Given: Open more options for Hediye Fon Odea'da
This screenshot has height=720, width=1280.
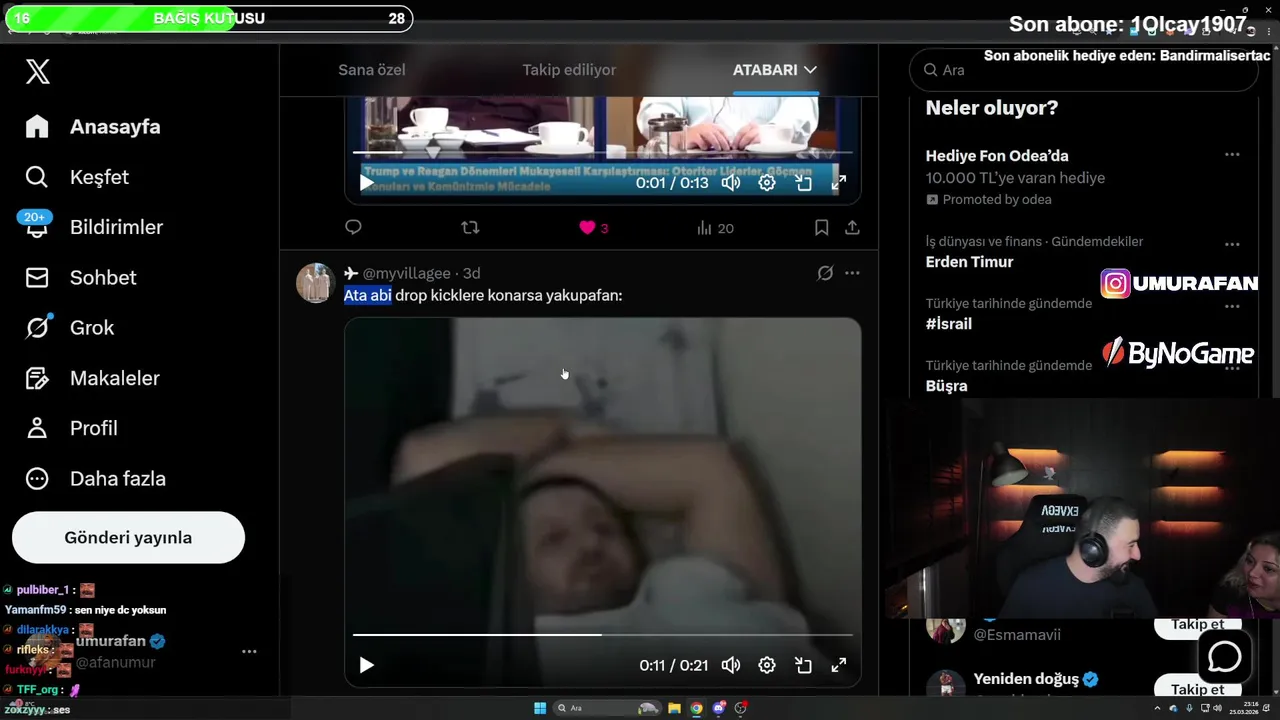Looking at the screenshot, I should (1232, 155).
